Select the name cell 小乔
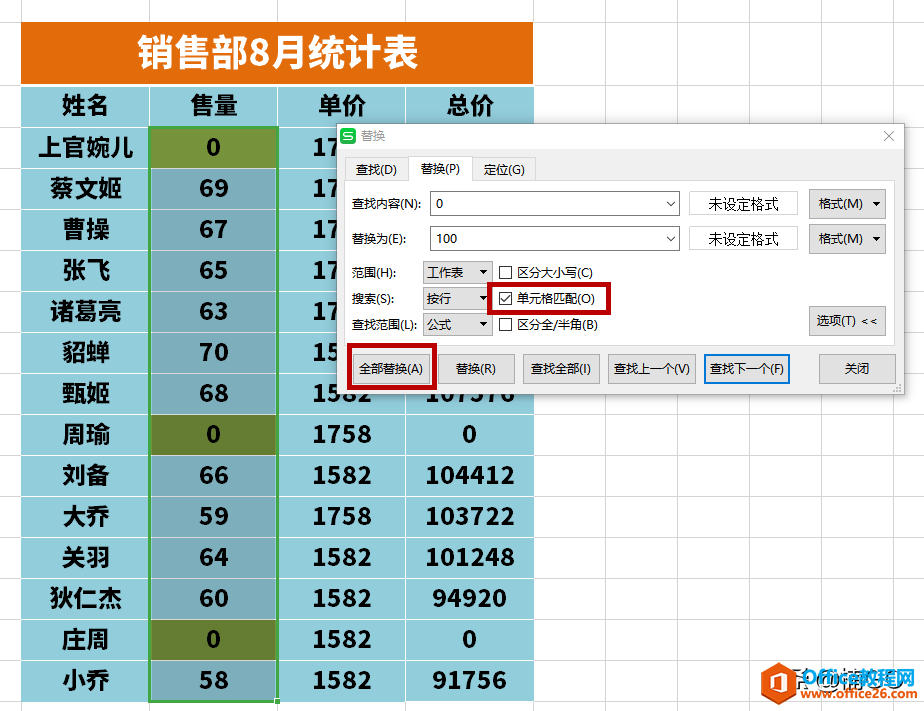The image size is (924, 711). tap(85, 680)
